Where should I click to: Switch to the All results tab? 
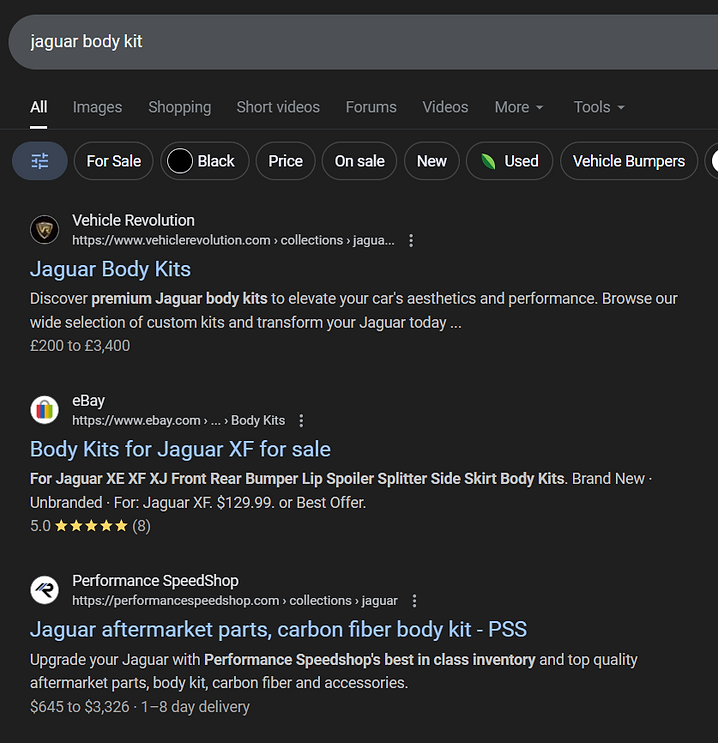pyautogui.click(x=38, y=107)
